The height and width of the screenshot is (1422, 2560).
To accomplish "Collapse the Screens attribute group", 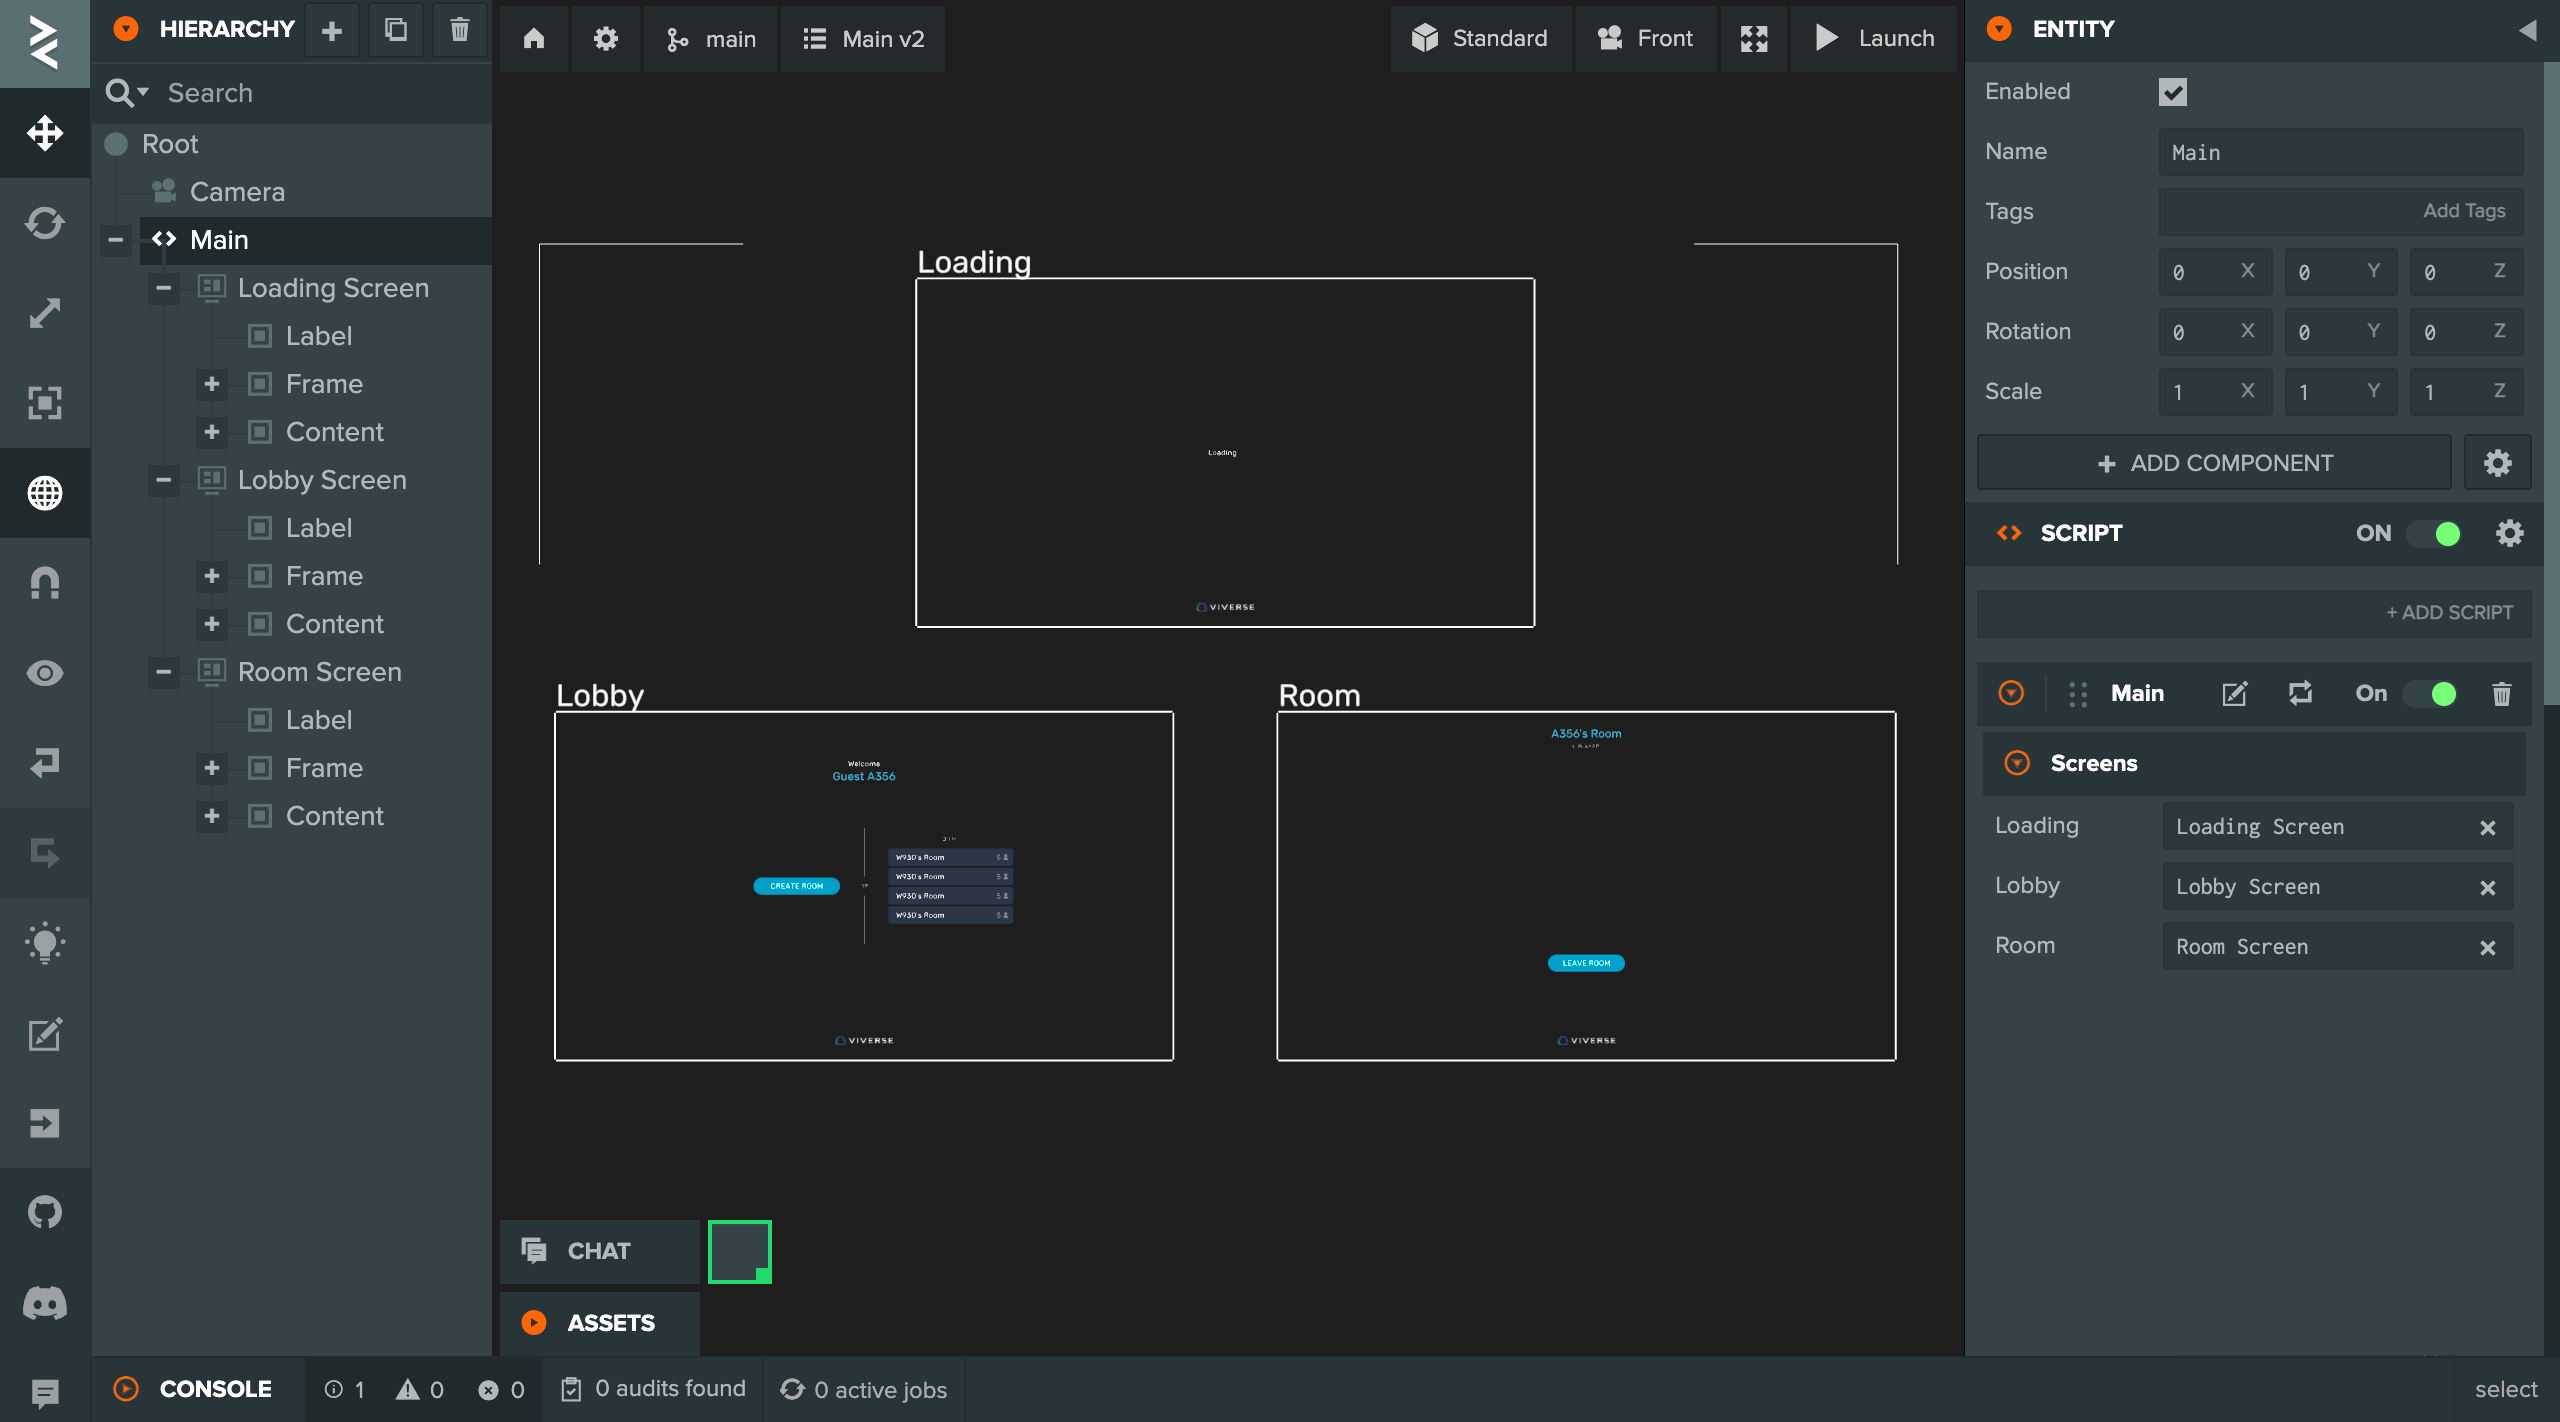I will coord(2017,764).
